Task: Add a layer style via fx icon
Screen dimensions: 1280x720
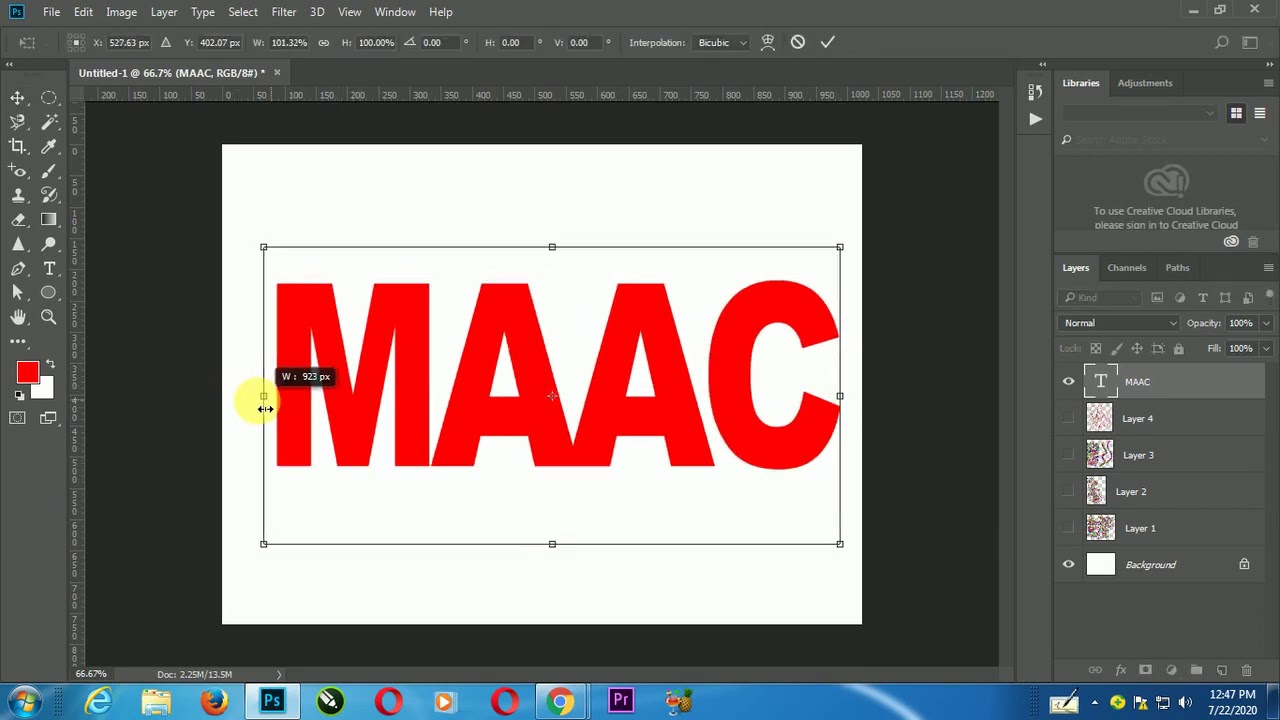Action: pos(1120,670)
